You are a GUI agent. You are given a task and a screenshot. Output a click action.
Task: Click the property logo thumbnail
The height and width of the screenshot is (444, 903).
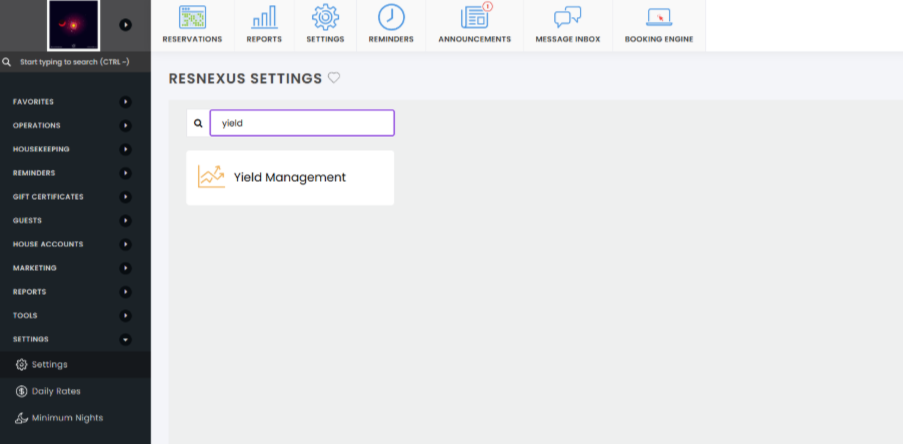pyautogui.click(x=73, y=25)
